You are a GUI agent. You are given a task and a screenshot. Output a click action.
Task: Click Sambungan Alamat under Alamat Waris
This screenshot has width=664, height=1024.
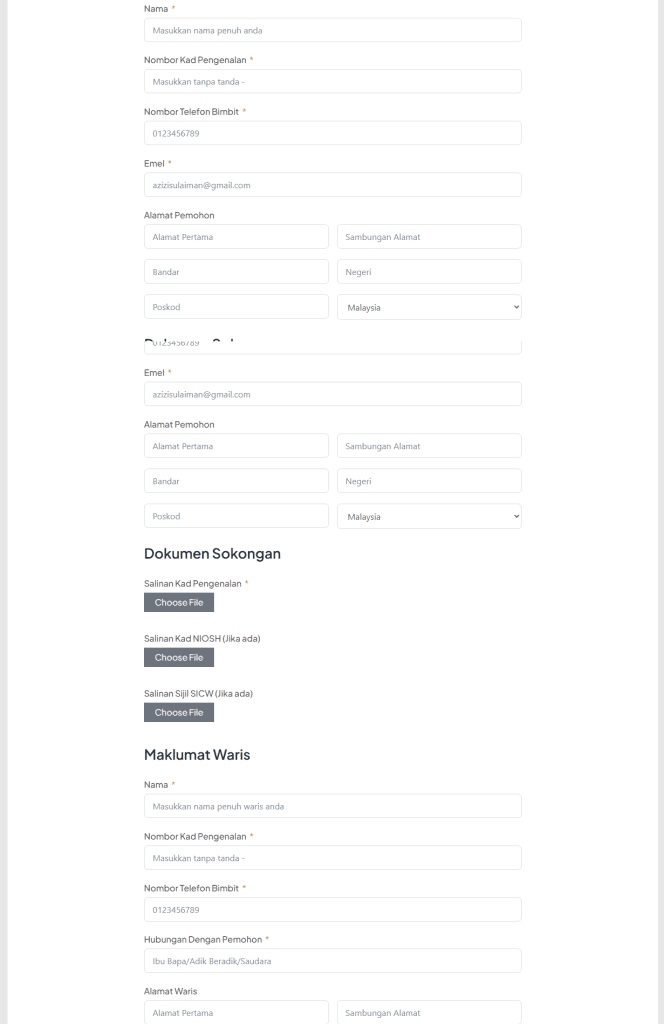[428, 1012]
